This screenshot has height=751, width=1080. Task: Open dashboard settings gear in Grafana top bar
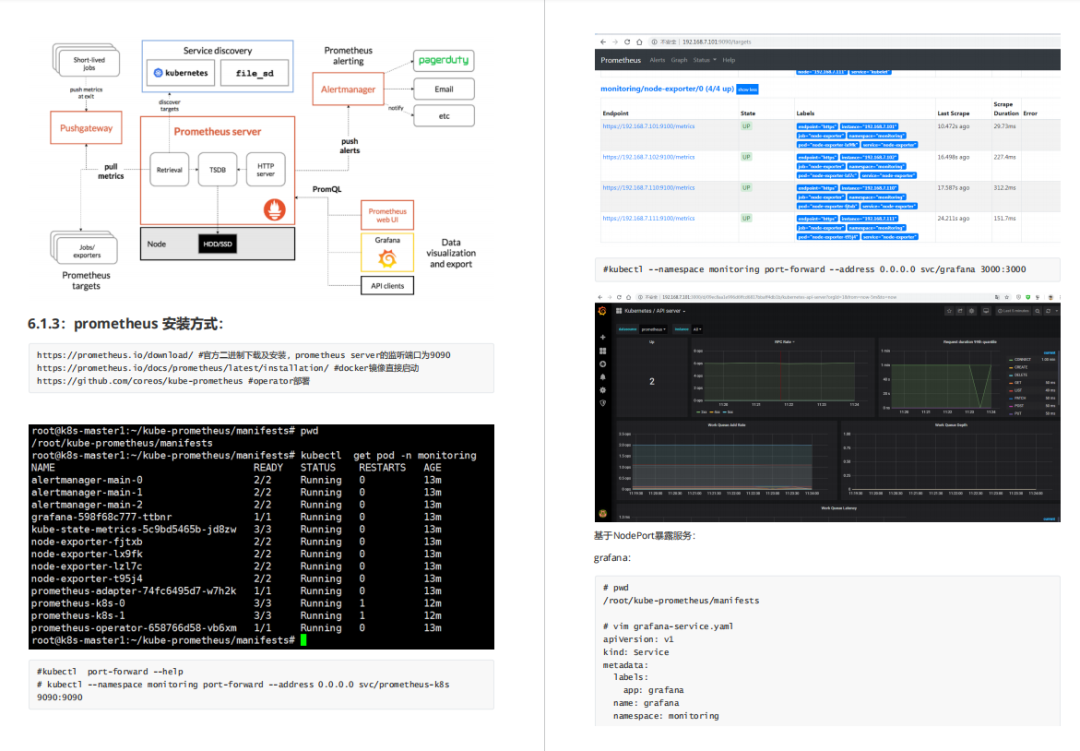[972, 311]
